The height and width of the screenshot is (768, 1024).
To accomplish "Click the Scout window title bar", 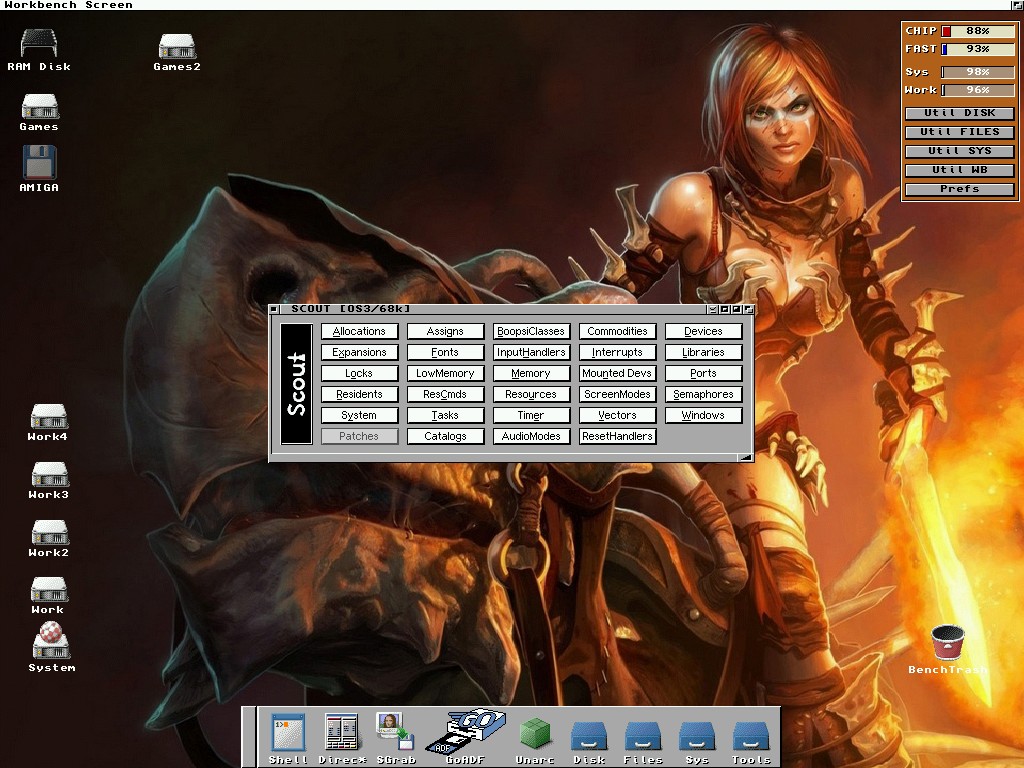I will coord(493,309).
